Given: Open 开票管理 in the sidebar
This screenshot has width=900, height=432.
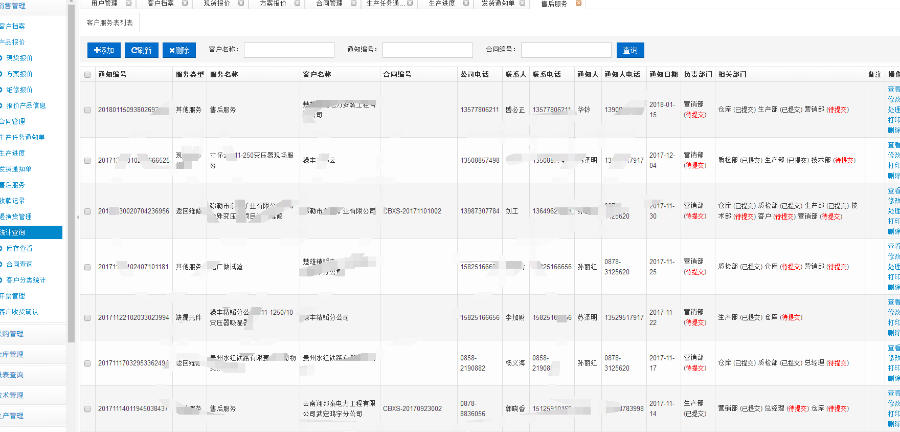Looking at the screenshot, I should 13,296.
